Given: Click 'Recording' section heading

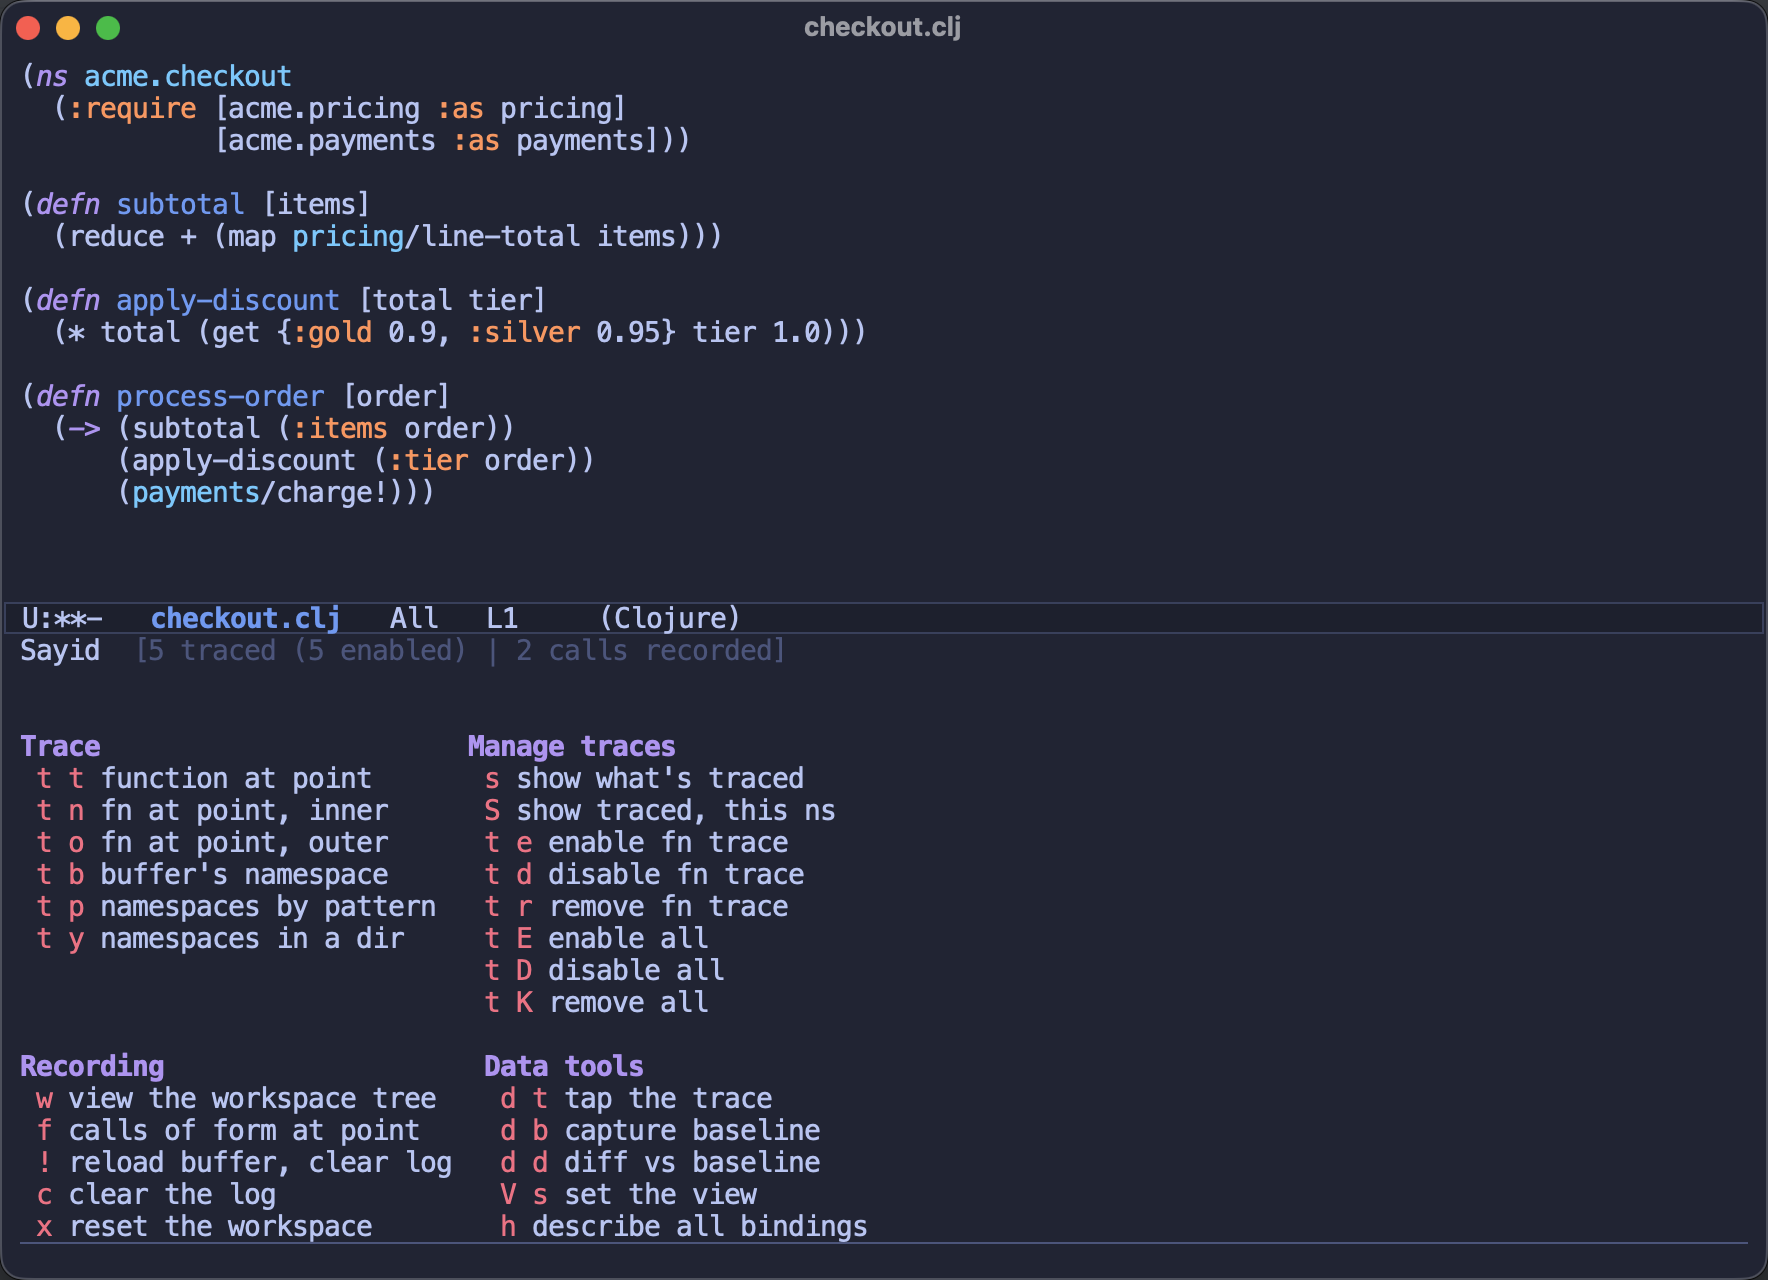Looking at the screenshot, I should click(92, 1066).
